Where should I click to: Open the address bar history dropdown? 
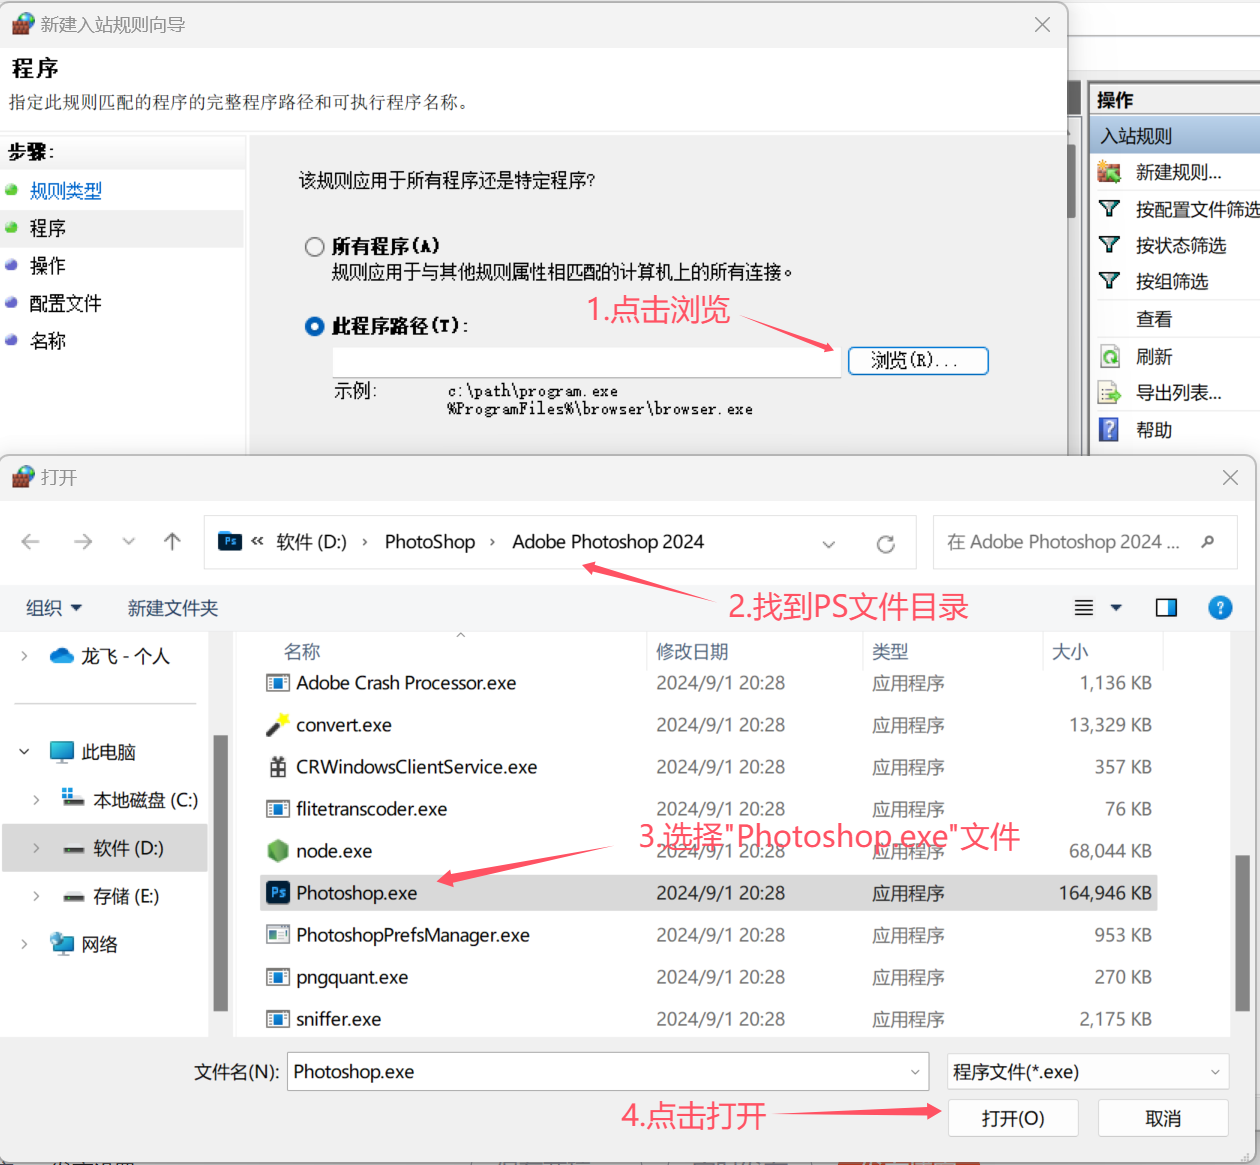point(829,544)
